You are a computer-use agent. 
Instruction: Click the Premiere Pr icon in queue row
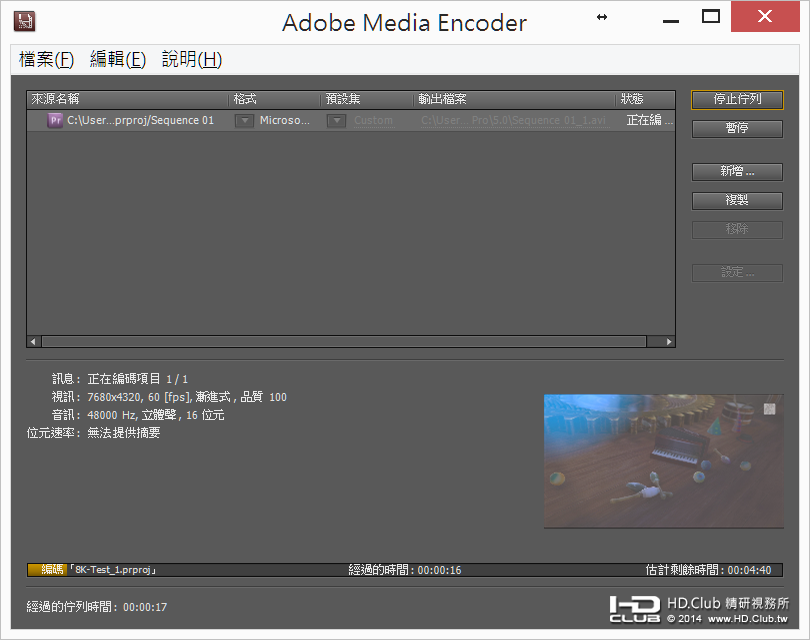click(x=55, y=120)
